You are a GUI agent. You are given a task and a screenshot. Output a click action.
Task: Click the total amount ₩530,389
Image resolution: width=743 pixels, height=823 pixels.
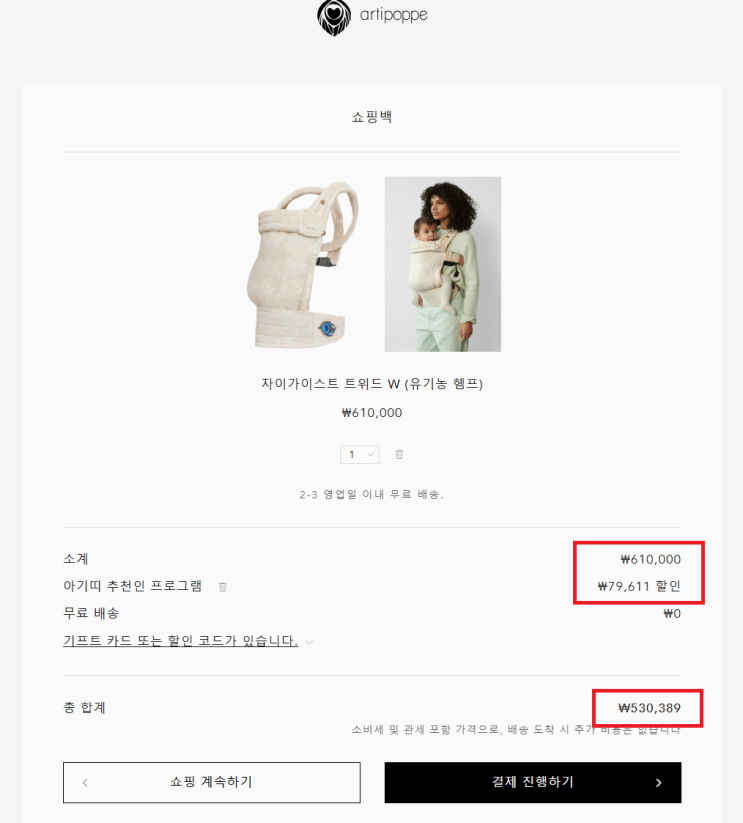pyautogui.click(x=650, y=708)
